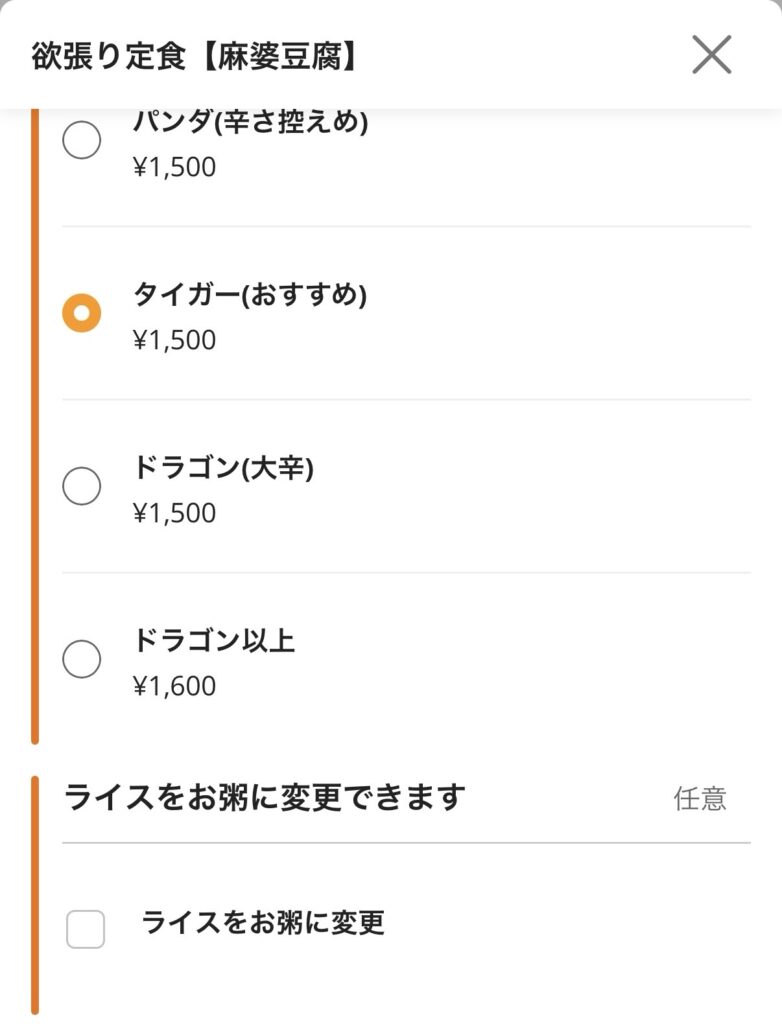Tap the ¥1,500 price under ドラゴン(大辛)
The height and width of the screenshot is (1024, 782).
[x=174, y=513]
